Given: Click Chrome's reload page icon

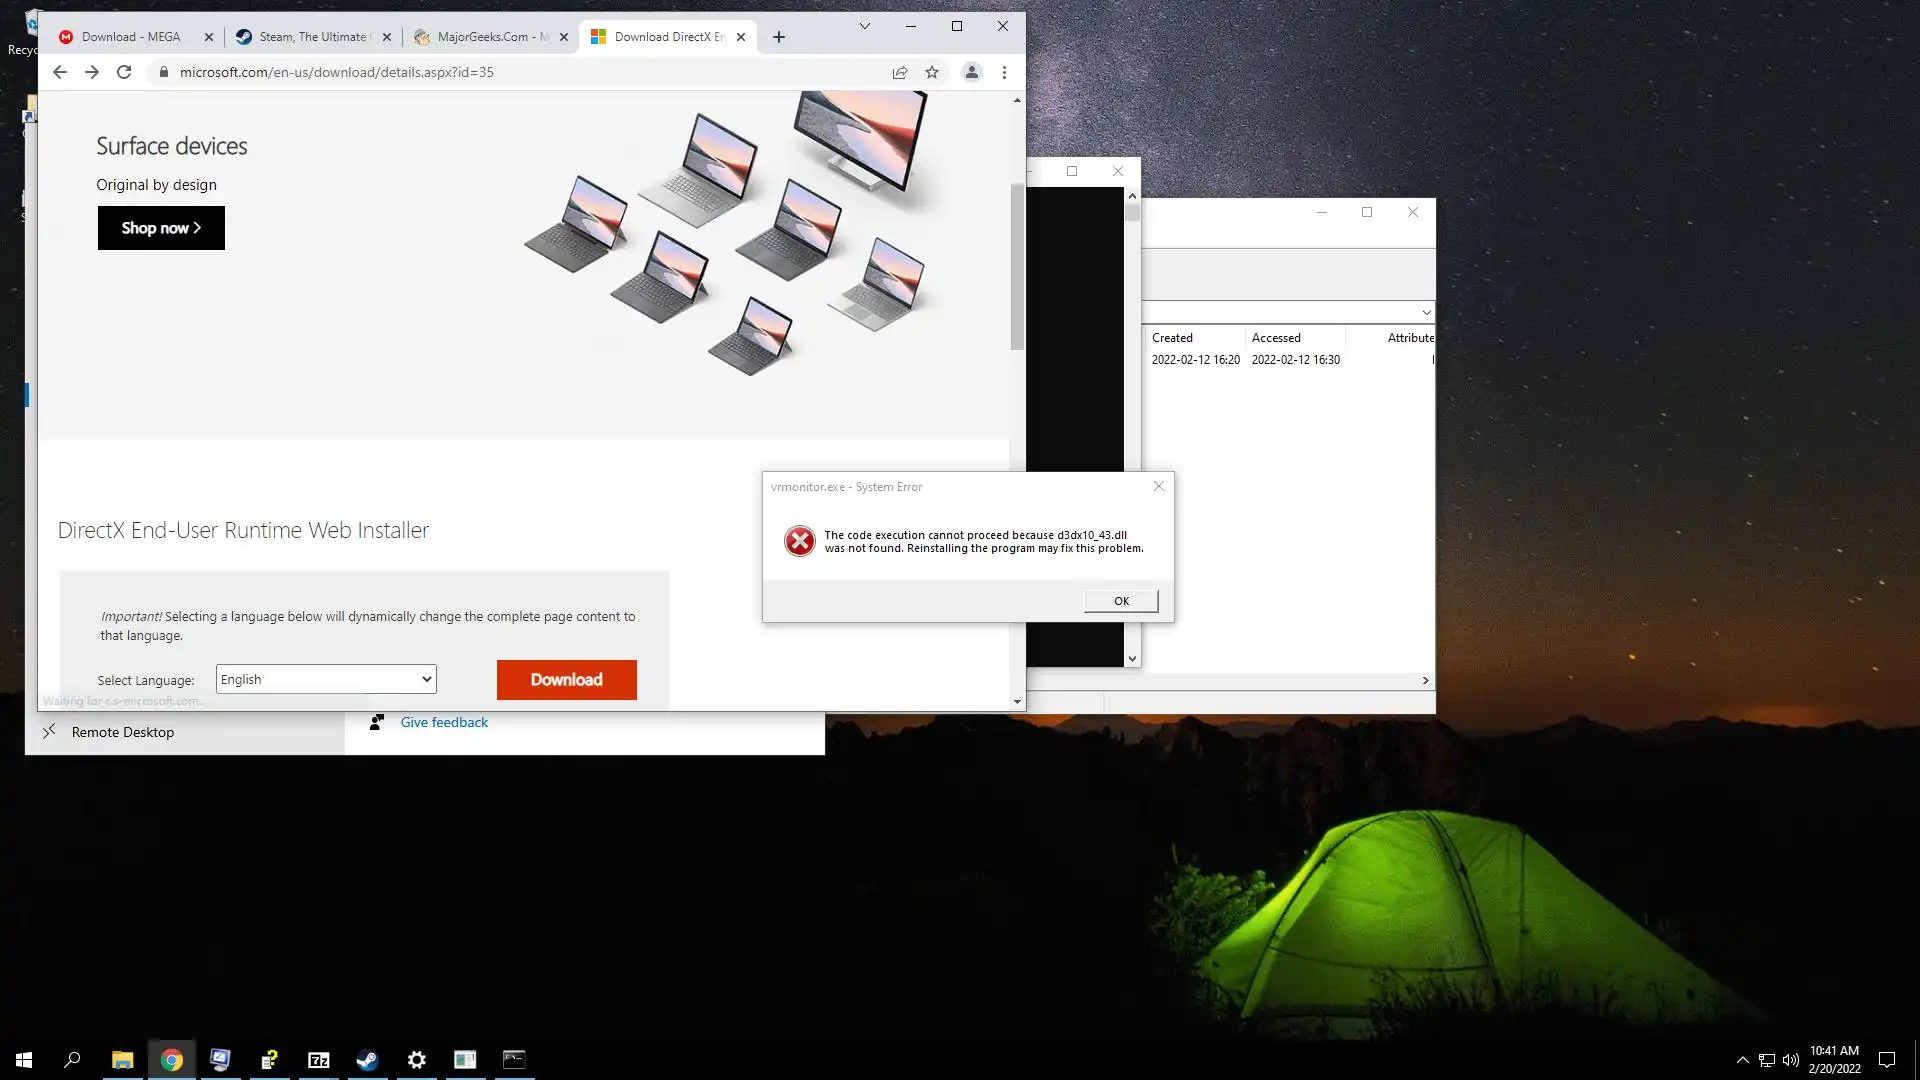Looking at the screenshot, I should pos(124,72).
